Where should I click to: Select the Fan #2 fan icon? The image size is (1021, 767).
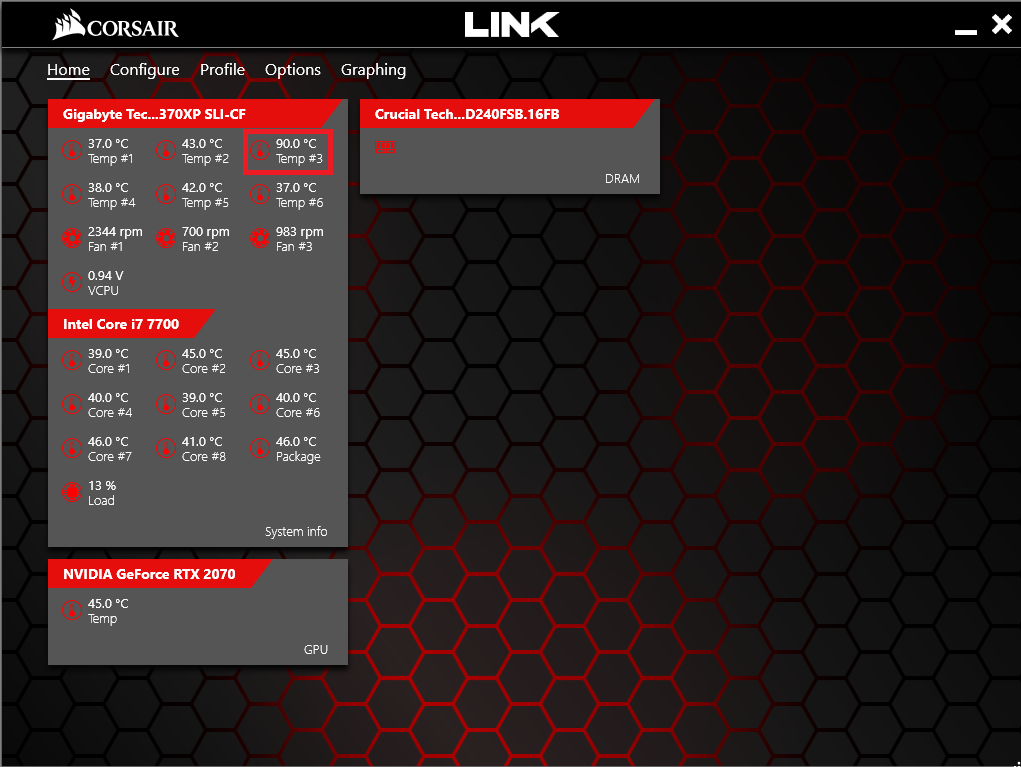(165, 238)
